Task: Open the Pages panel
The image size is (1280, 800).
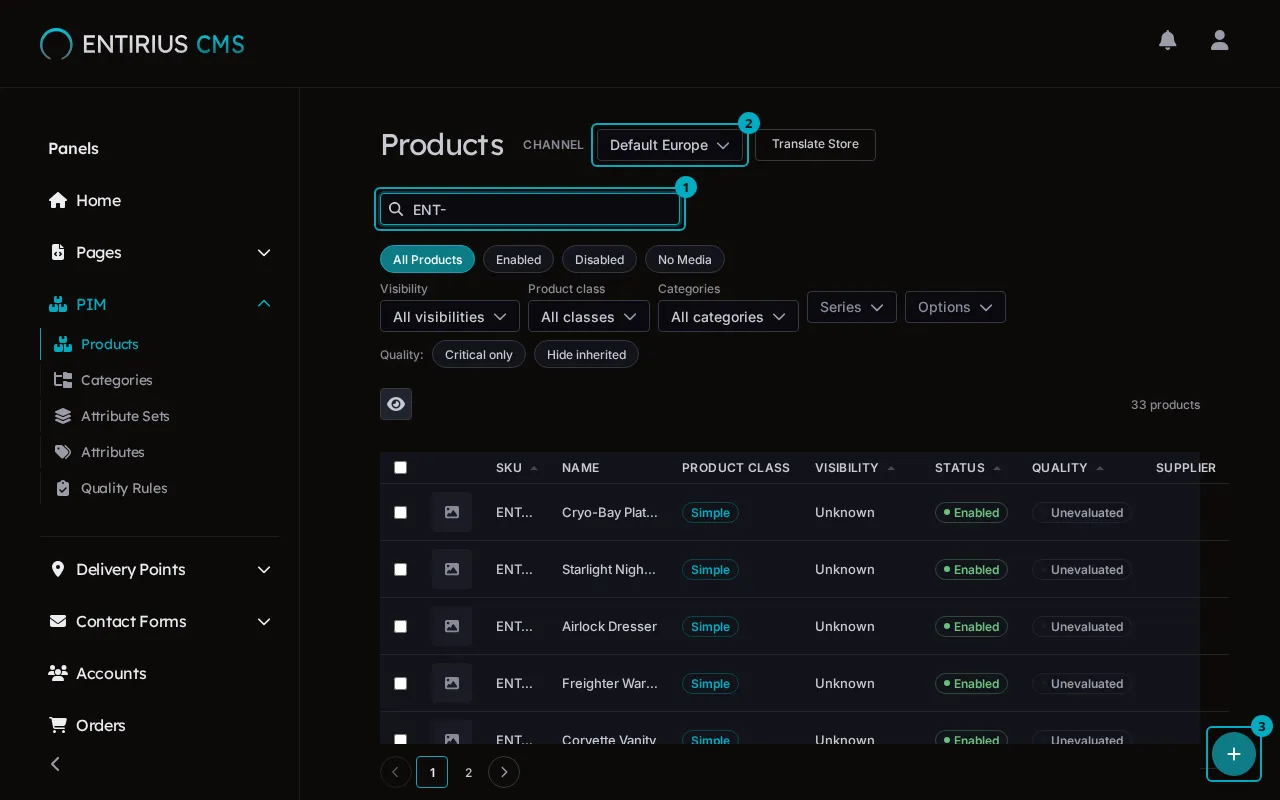Action: [98, 252]
